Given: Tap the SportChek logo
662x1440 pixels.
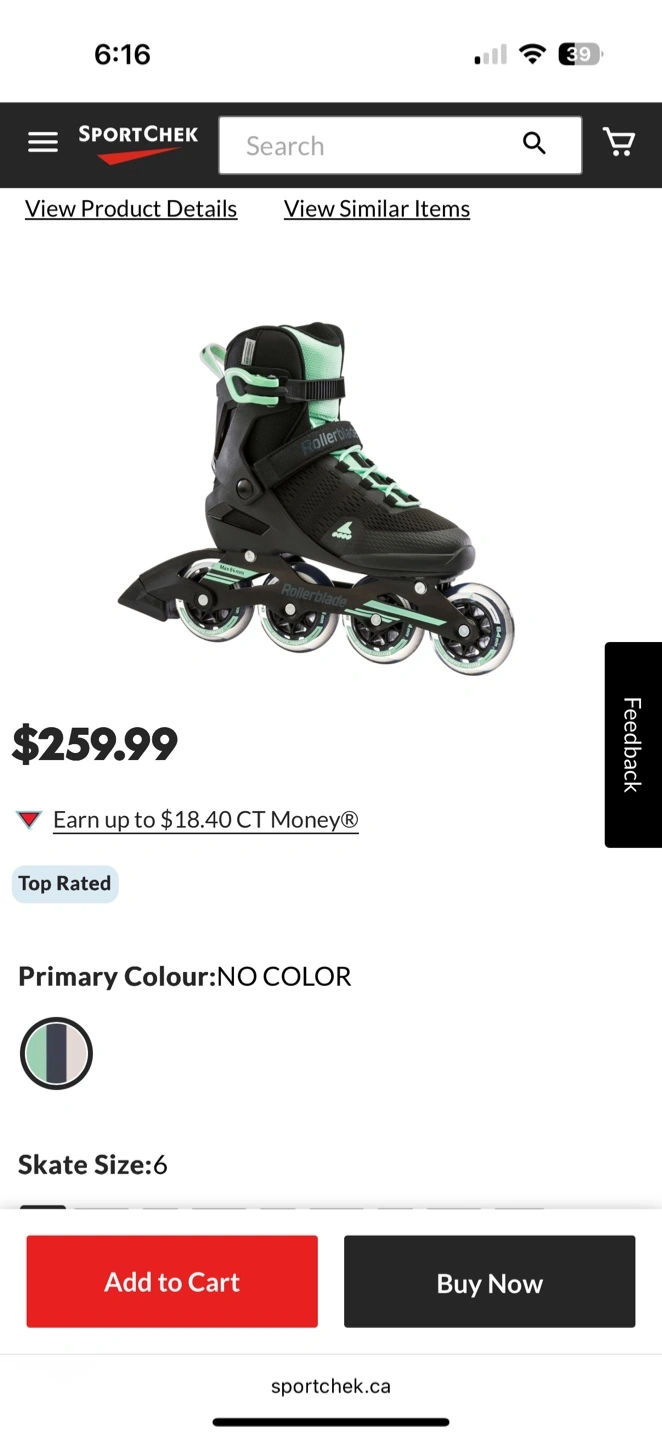Looking at the screenshot, I should (x=138, y=144).
